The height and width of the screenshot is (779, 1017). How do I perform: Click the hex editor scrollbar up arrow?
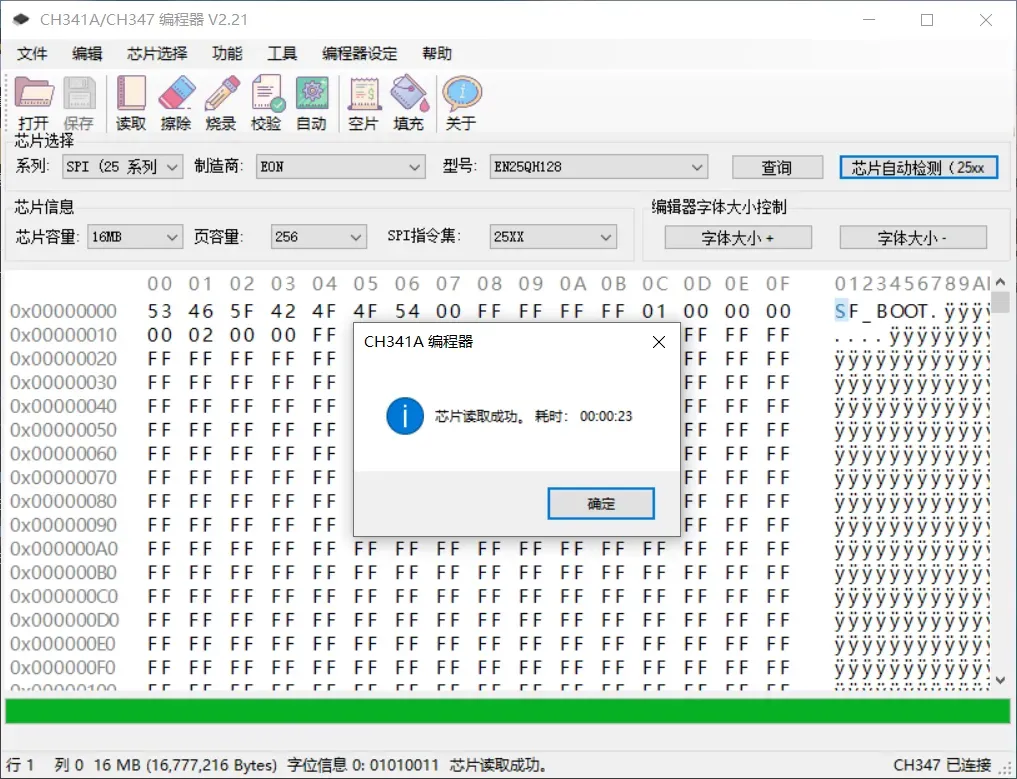(1000, 282)
